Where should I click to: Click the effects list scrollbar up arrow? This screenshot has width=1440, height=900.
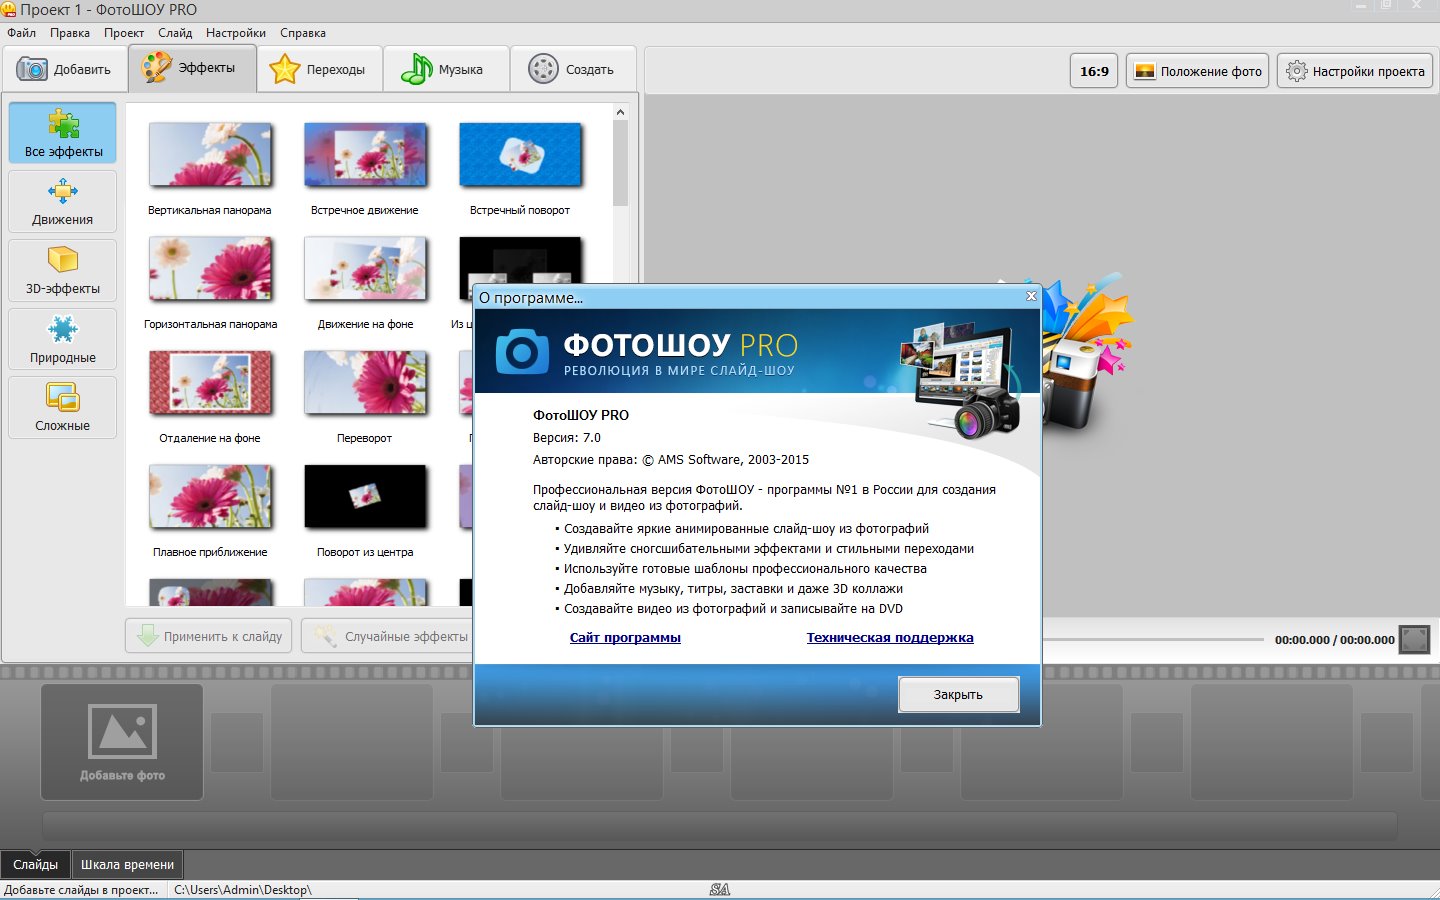click(620, 112)
